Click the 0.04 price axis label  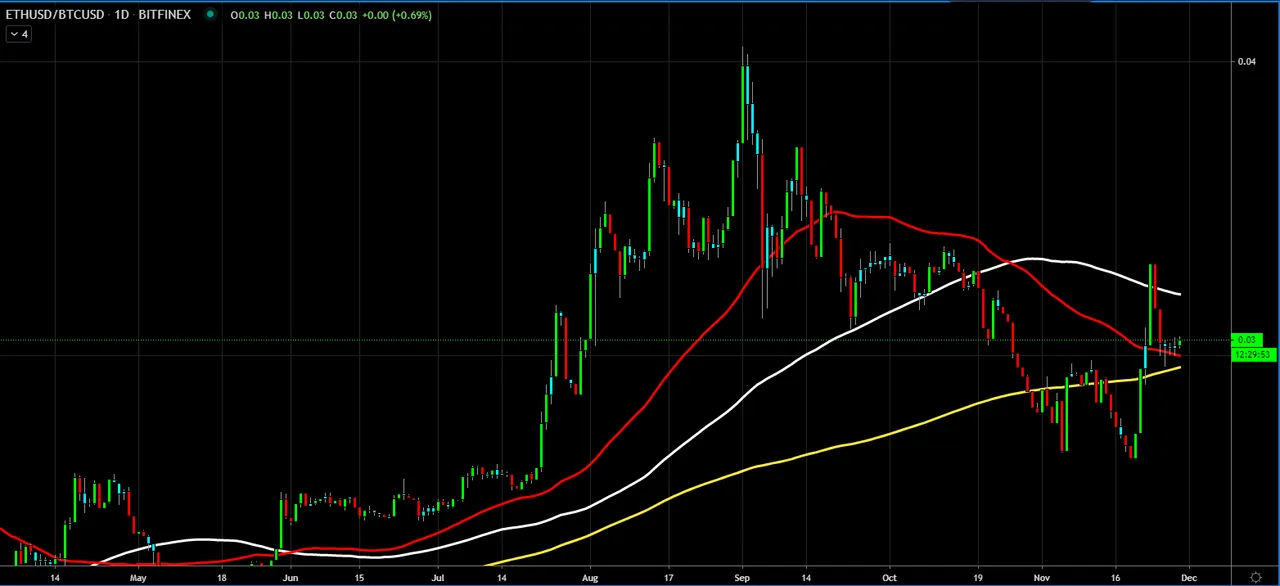[1247, 62]
